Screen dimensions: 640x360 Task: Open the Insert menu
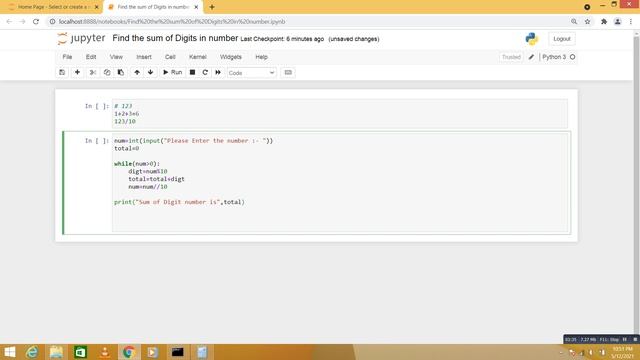(x=144, y=57)
